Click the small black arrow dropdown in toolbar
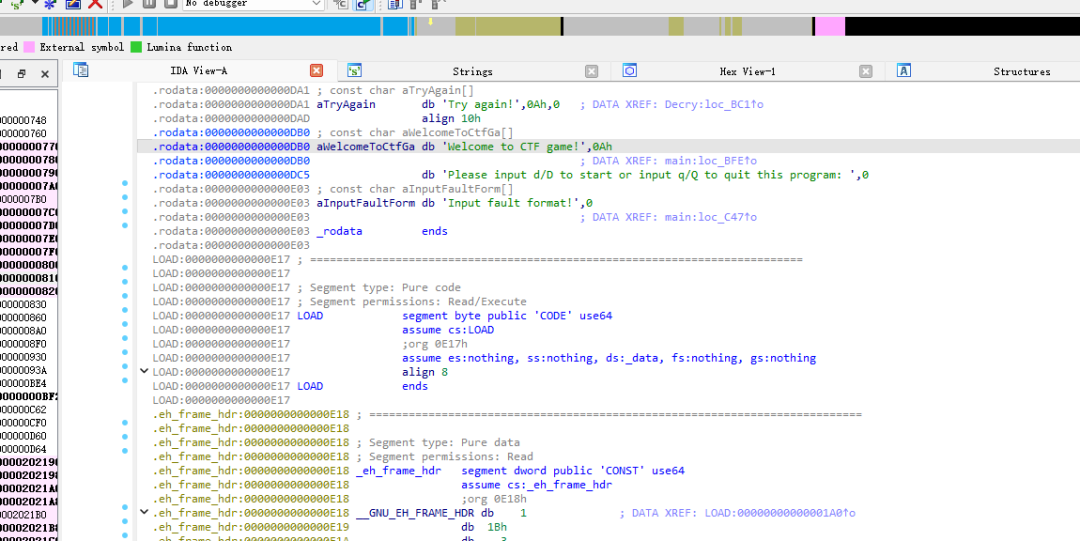 point(34,3)
